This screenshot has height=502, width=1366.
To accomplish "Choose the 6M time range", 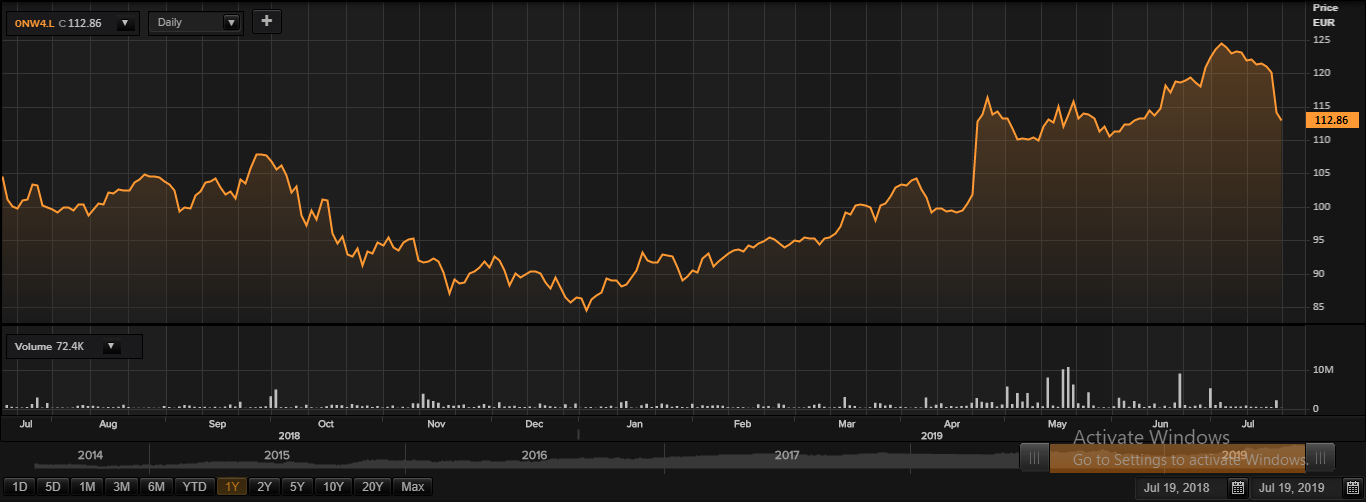I will [156, 487].
